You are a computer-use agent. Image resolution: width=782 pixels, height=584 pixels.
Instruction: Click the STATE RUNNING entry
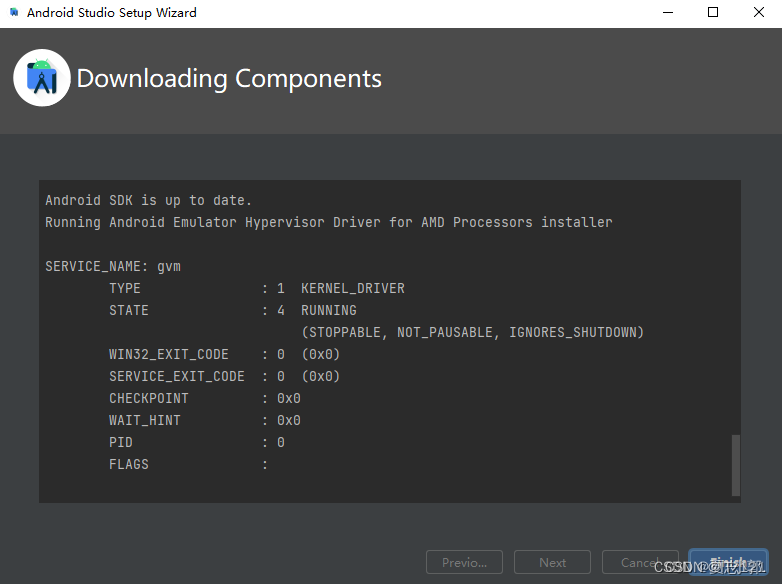coord(233,310)
